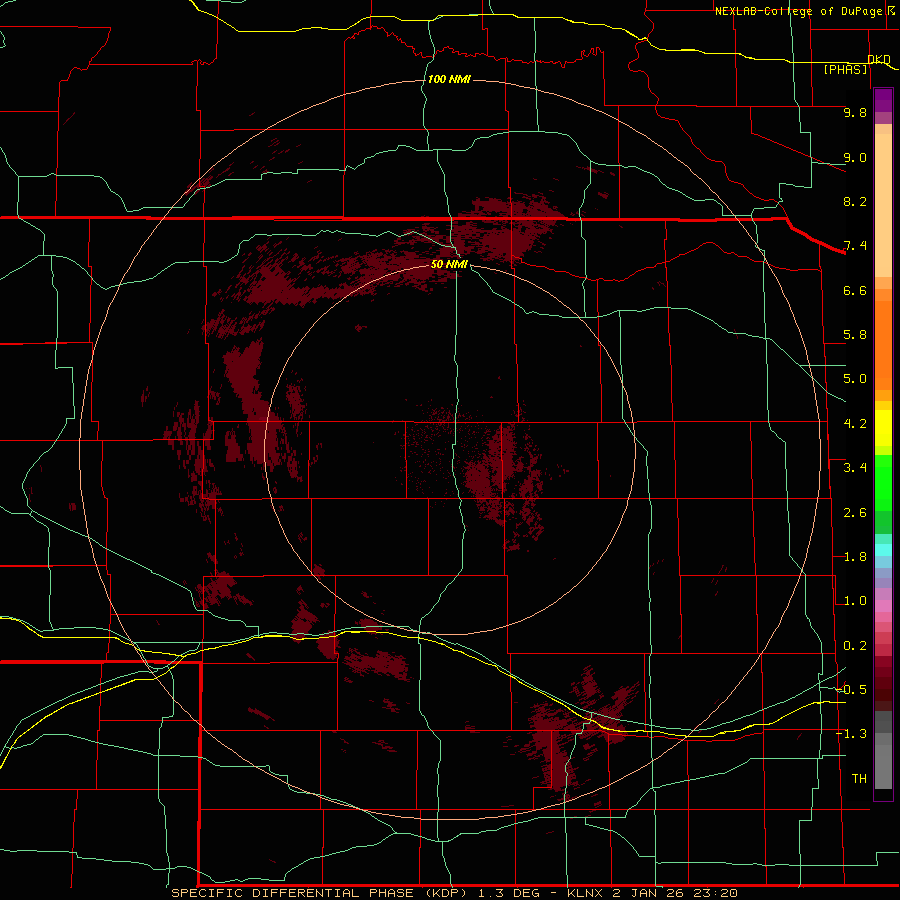Click the gray bottom segment of color bar
Viewport: 900px width, 900px height.
pyautogui.click(x=883, y=766)
